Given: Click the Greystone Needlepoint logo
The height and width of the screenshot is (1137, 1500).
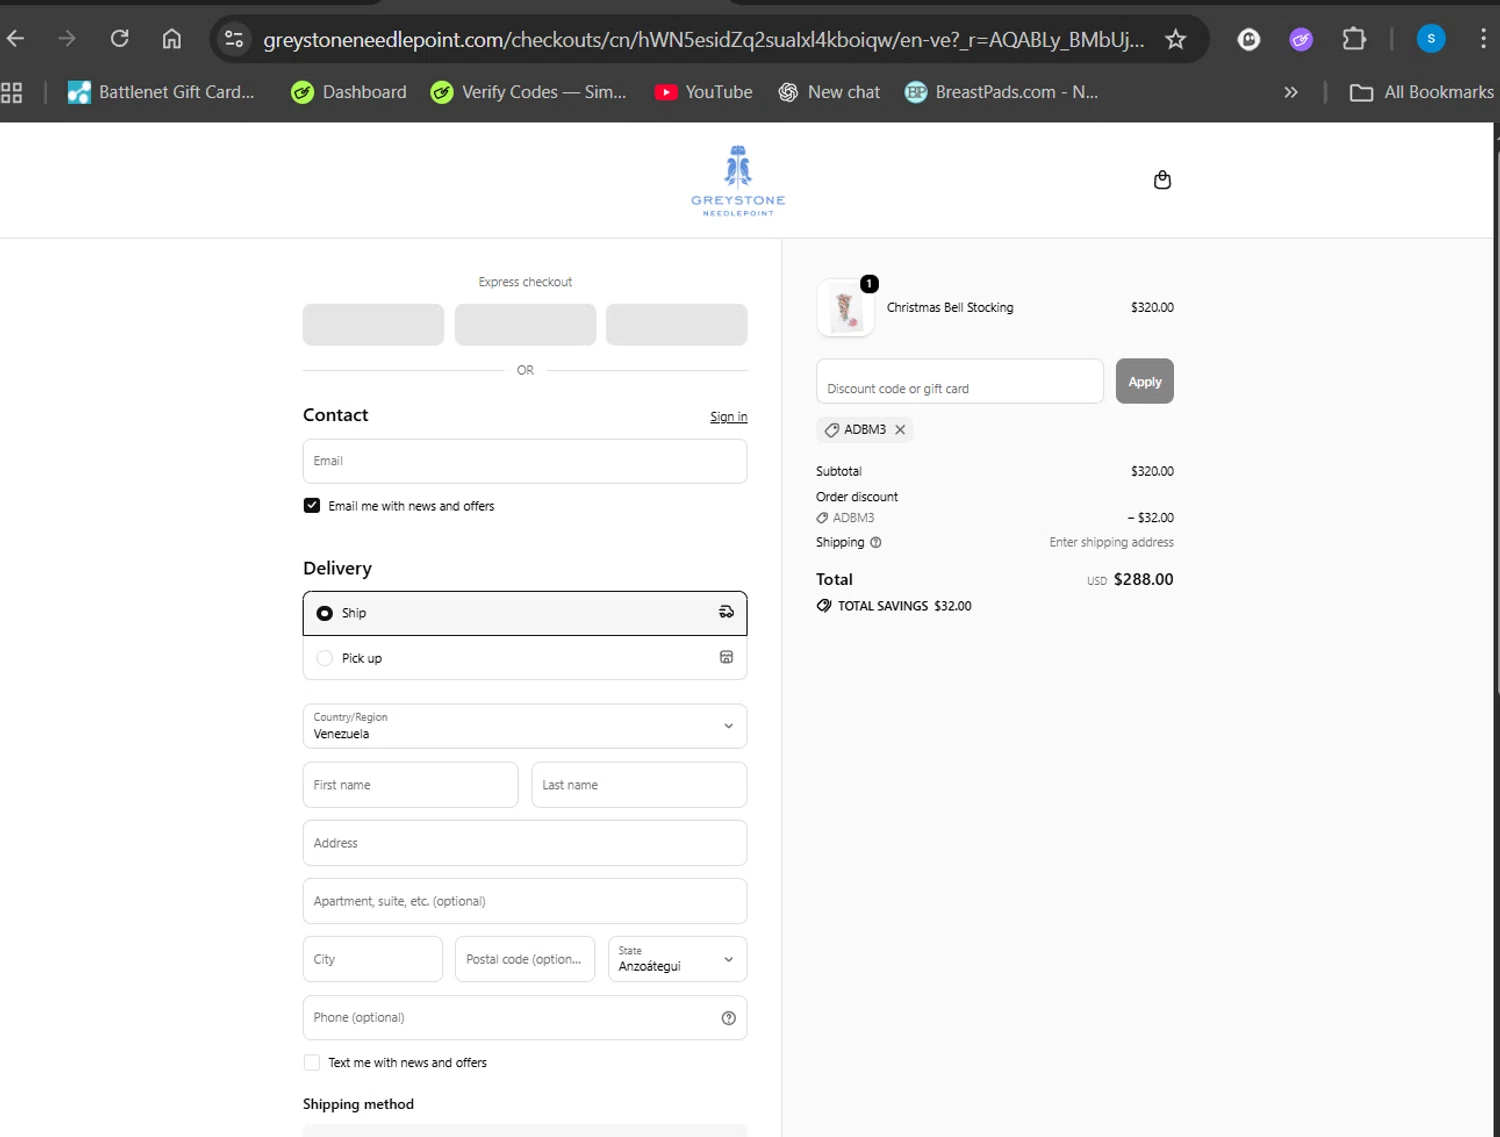Looking at the screenshot, I should coord(738,180).
